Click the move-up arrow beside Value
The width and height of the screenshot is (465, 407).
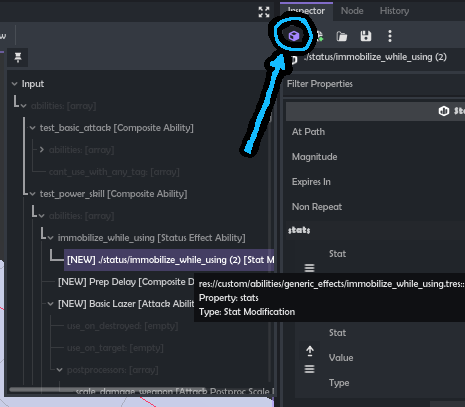tap(310, 351)
